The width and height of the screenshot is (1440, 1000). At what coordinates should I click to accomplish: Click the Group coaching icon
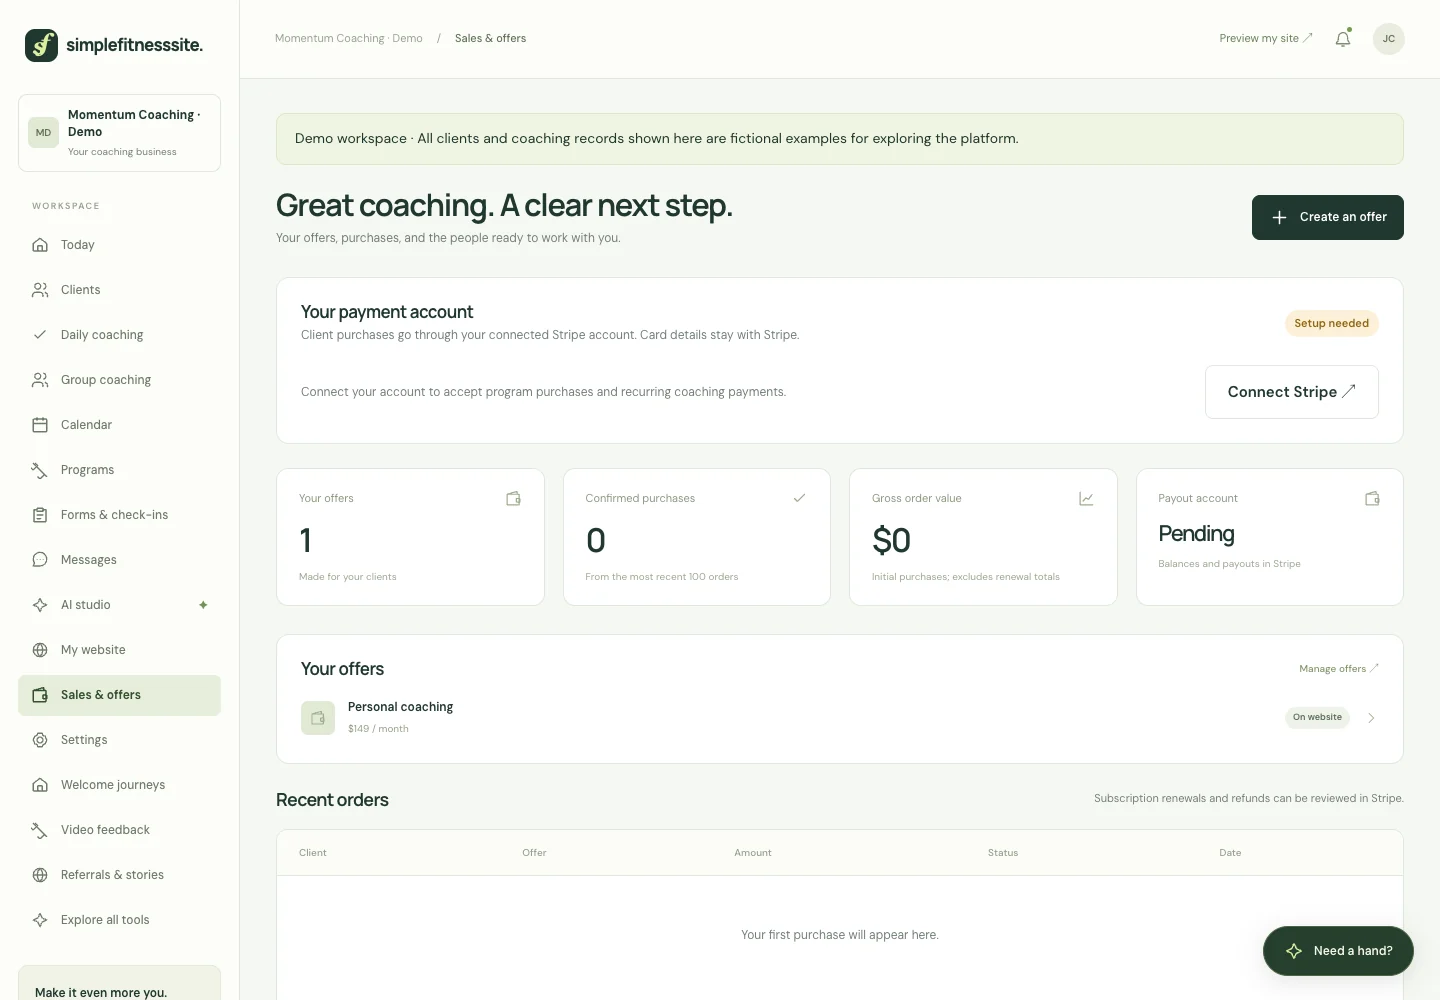(x=40, y=380)
